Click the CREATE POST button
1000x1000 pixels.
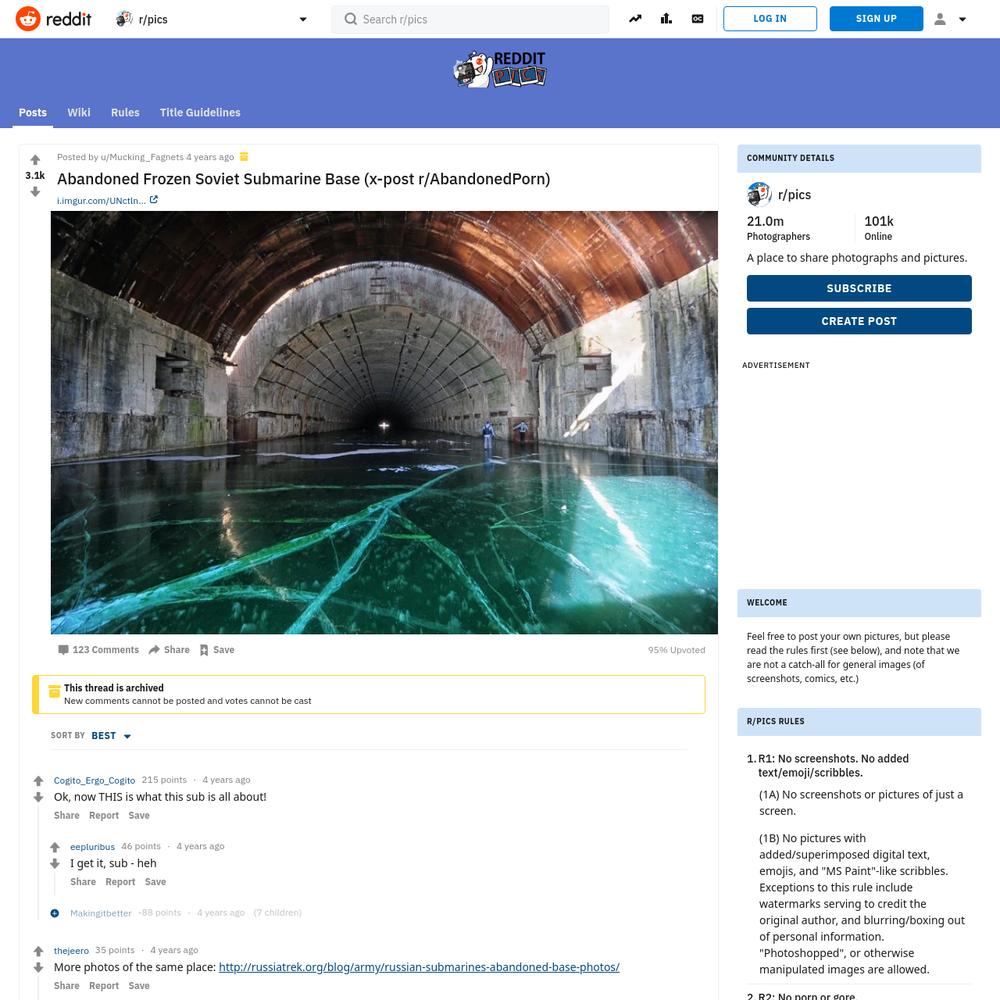point(859,321)
